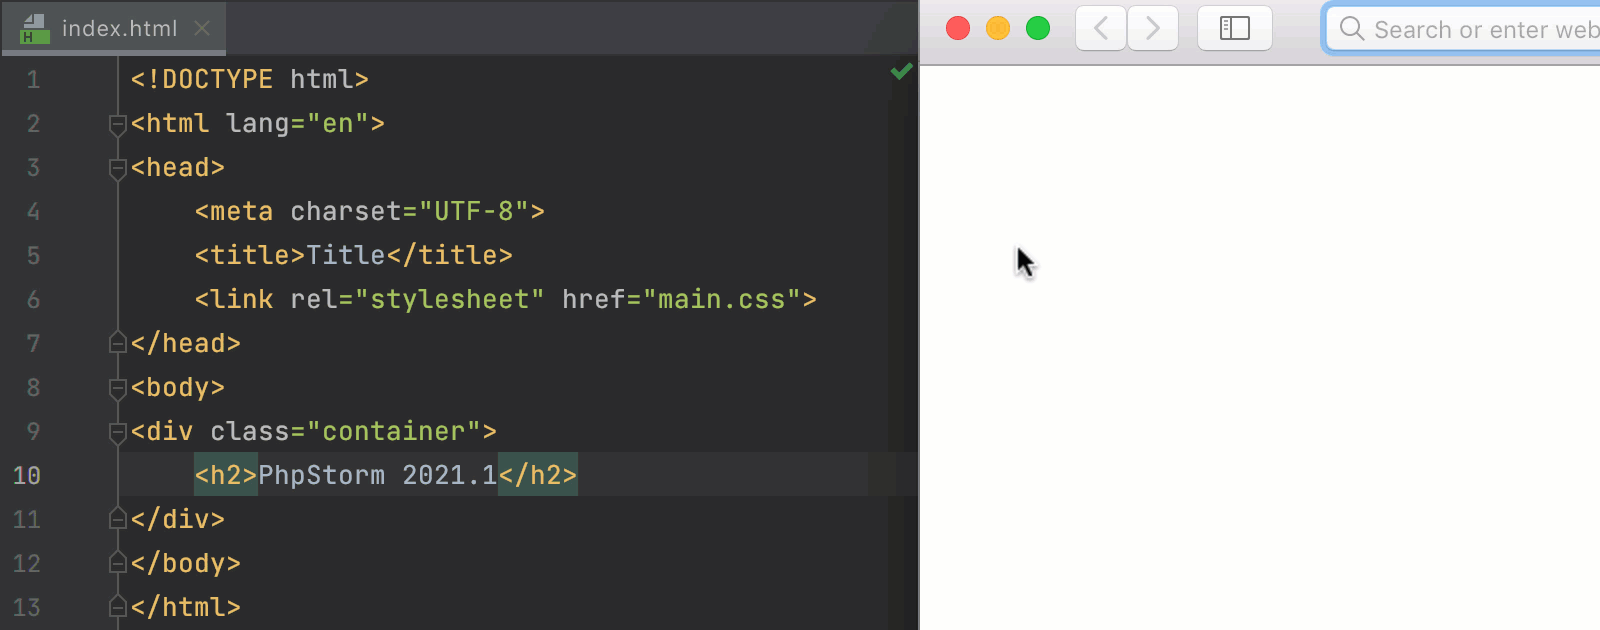The width and height of the screenshot is (1600, 630).
Task: Toggle Safari sidebar button
Action: pos(1235,28)
